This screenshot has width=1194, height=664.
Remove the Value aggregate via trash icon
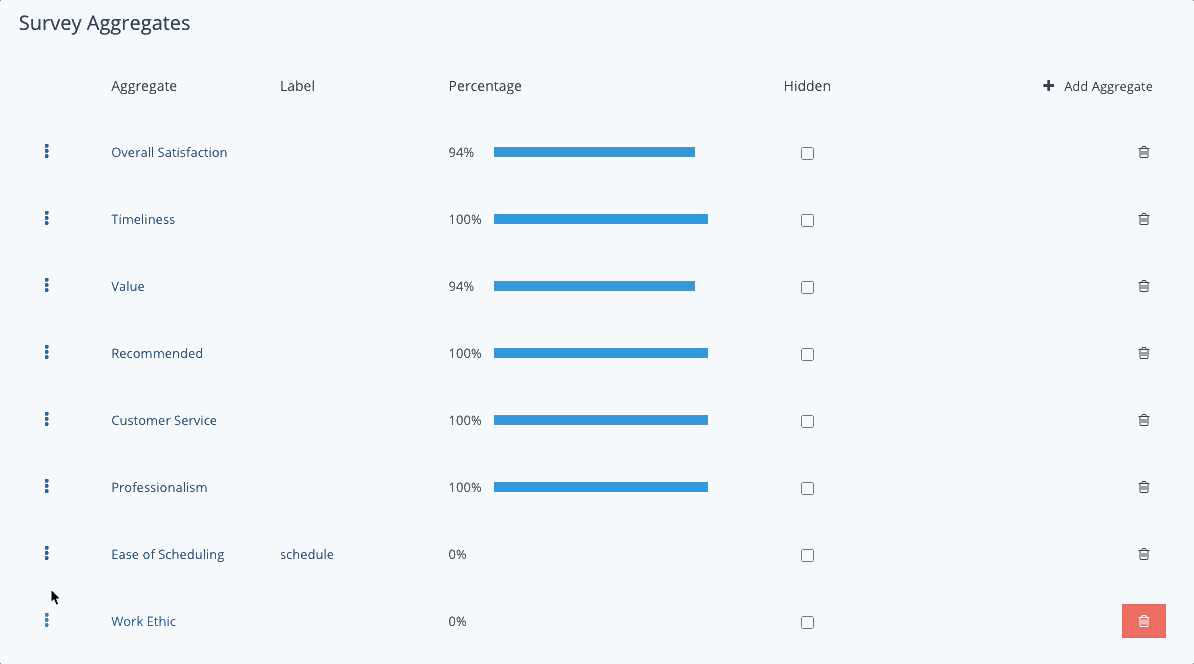pyautogui.click(x=1144, y=286)
